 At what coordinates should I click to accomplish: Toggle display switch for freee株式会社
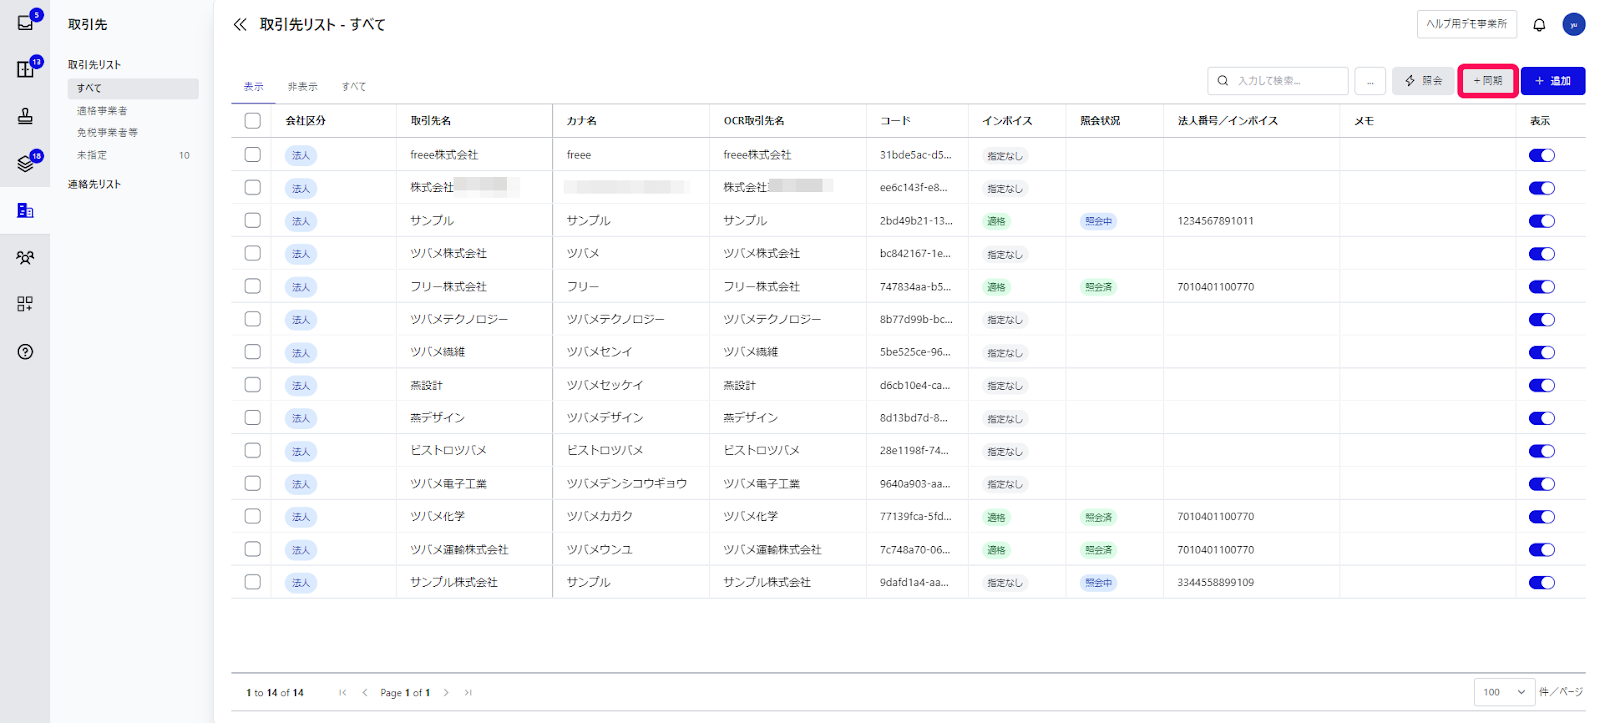coord(1542,155)
